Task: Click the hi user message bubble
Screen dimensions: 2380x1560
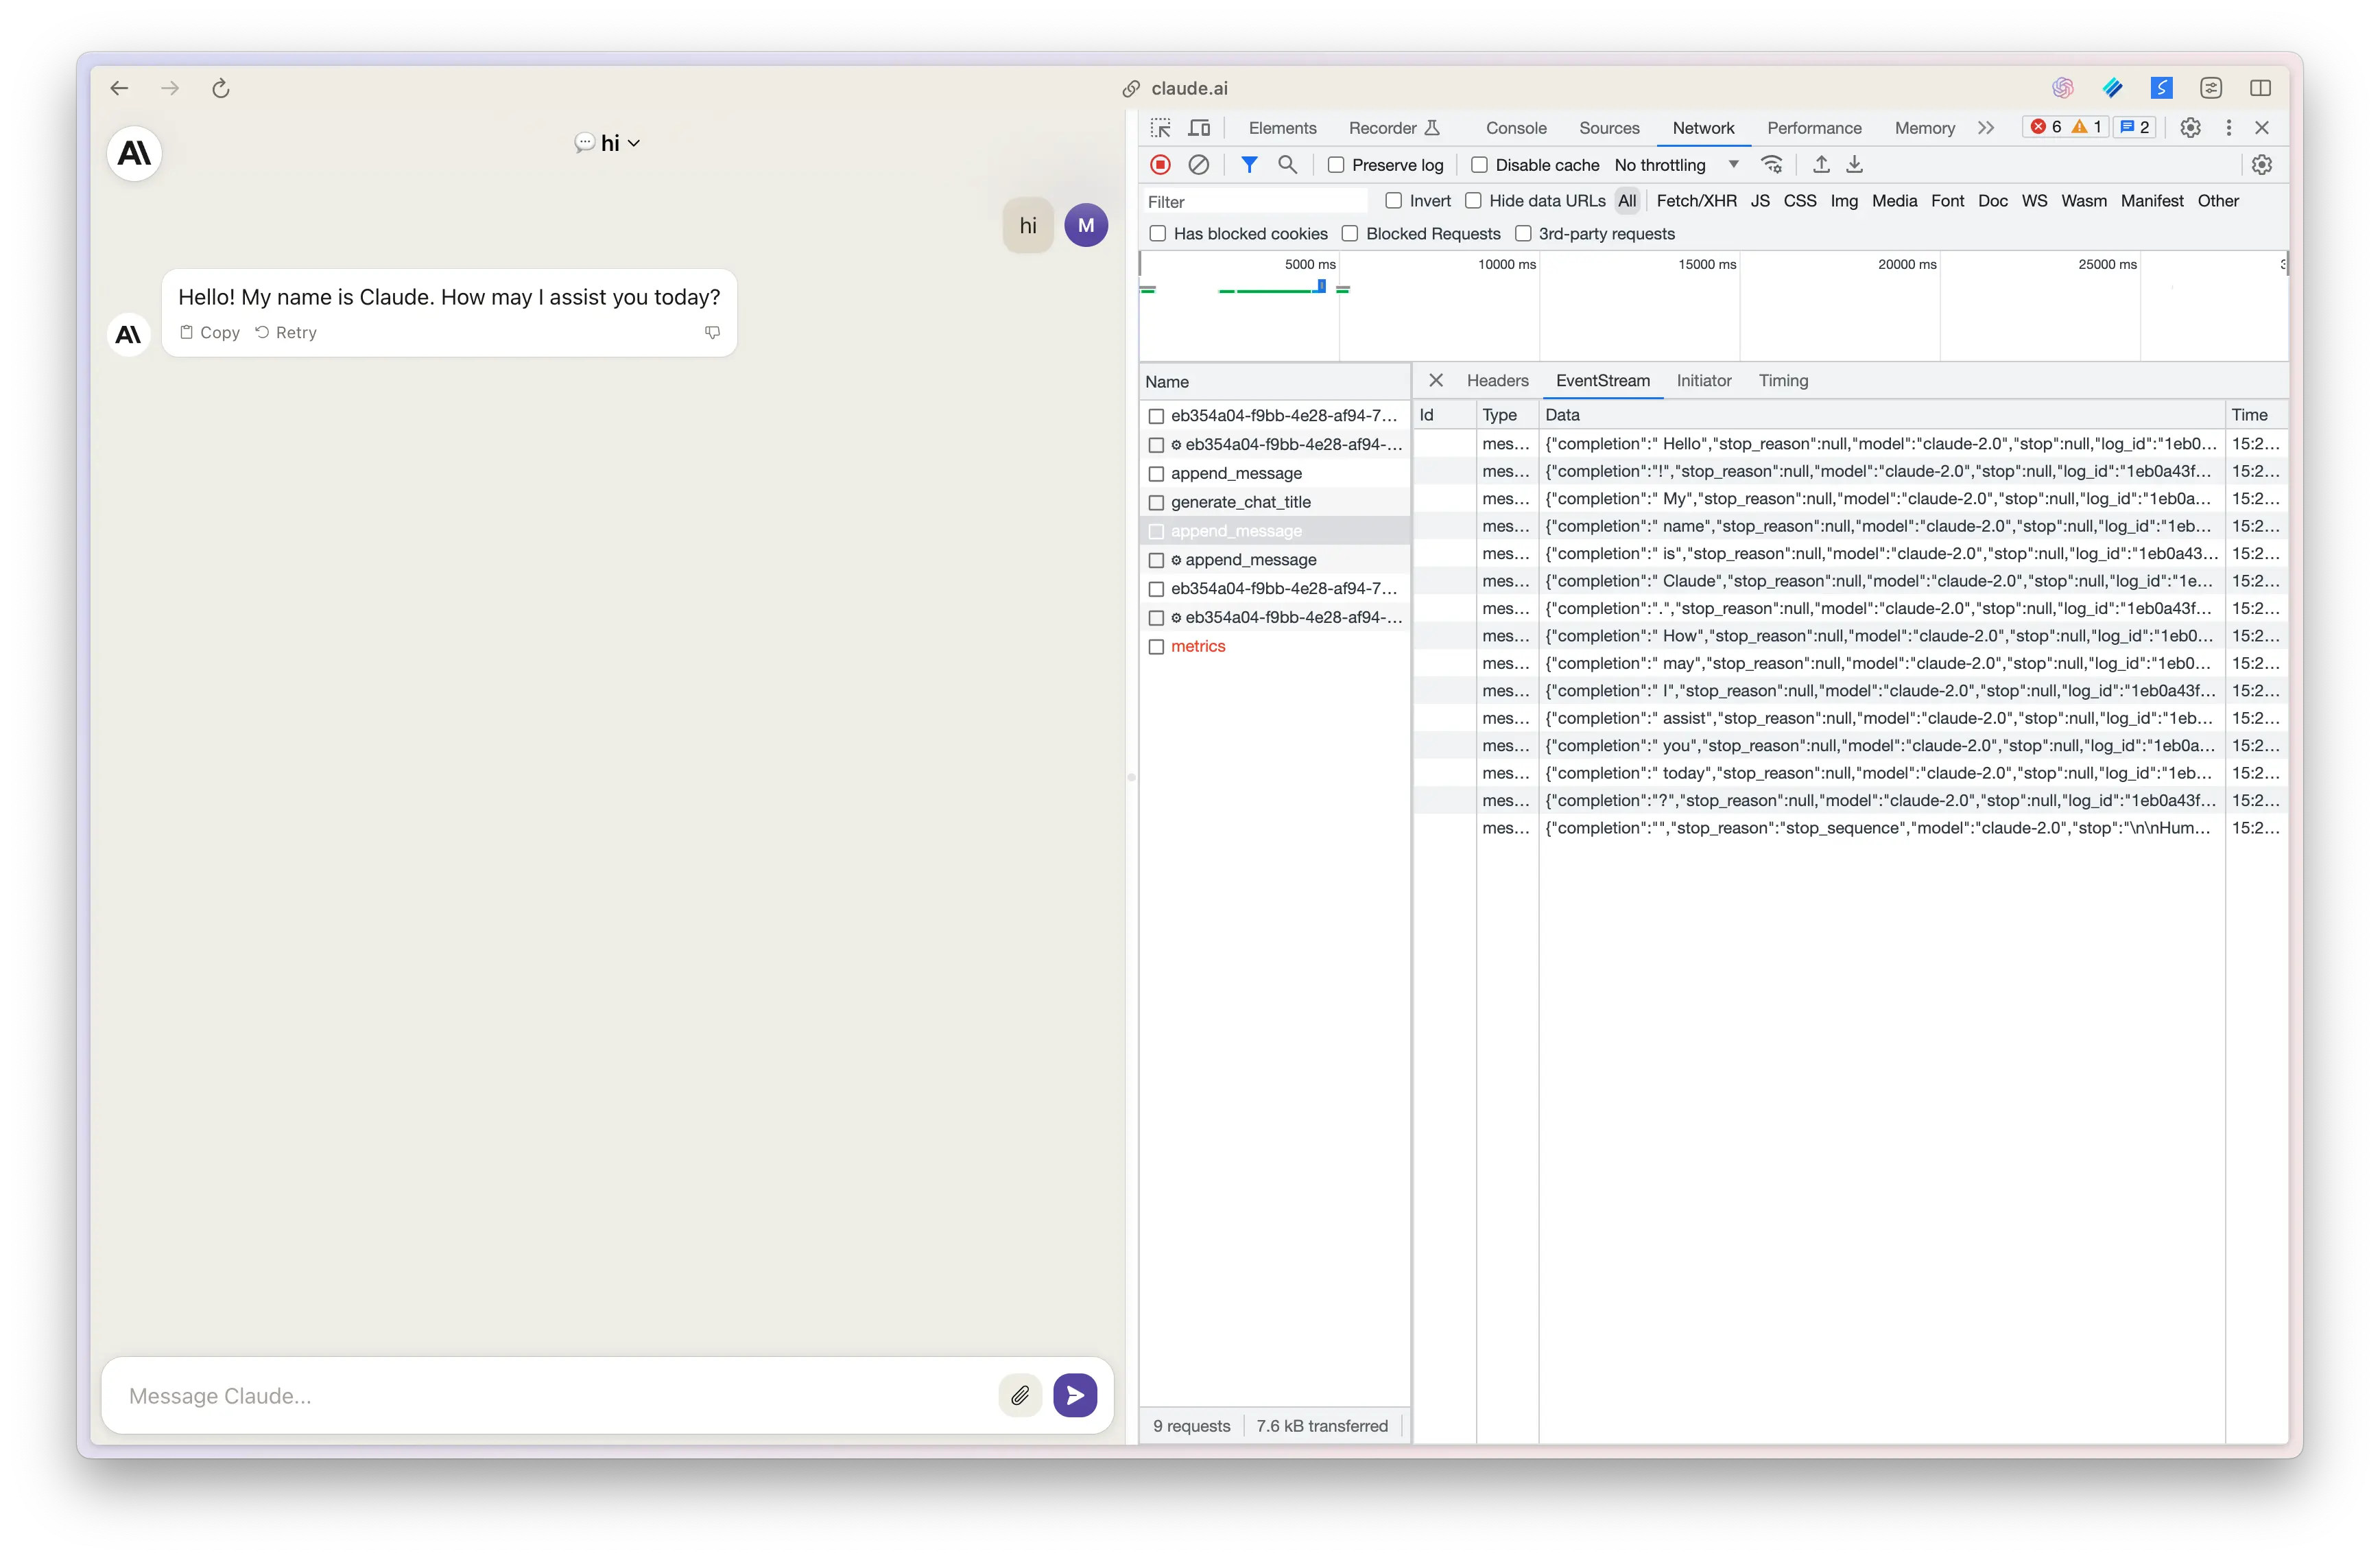Action: click(1028, 226)
